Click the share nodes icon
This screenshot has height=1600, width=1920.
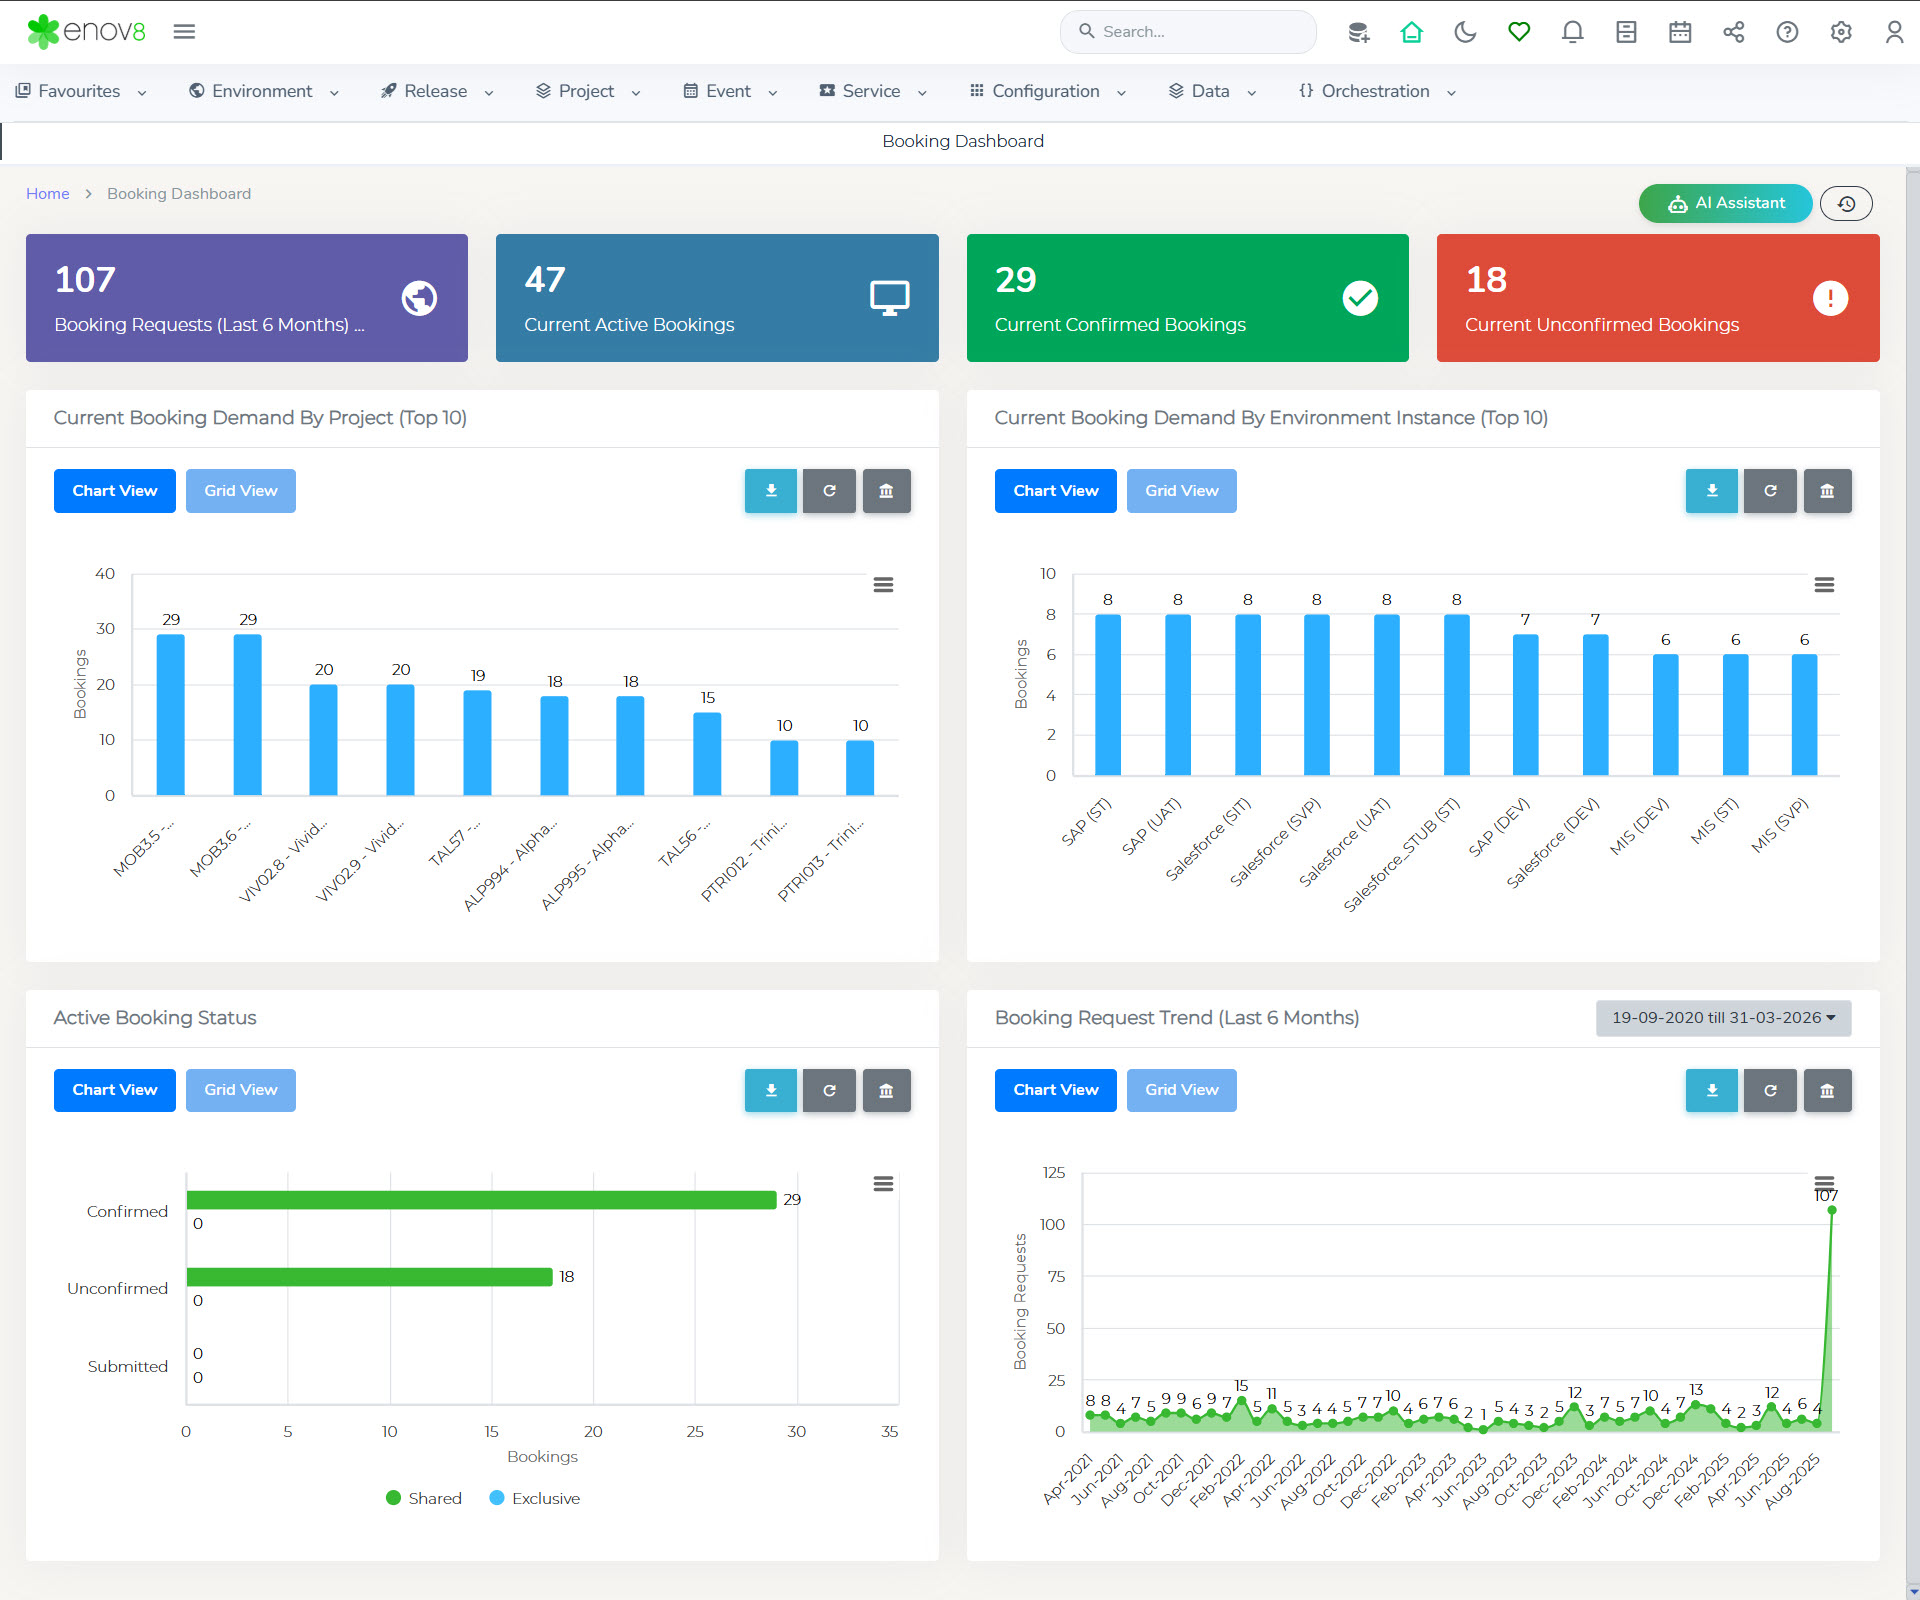pyautogui.click(x=1733, y=32)
